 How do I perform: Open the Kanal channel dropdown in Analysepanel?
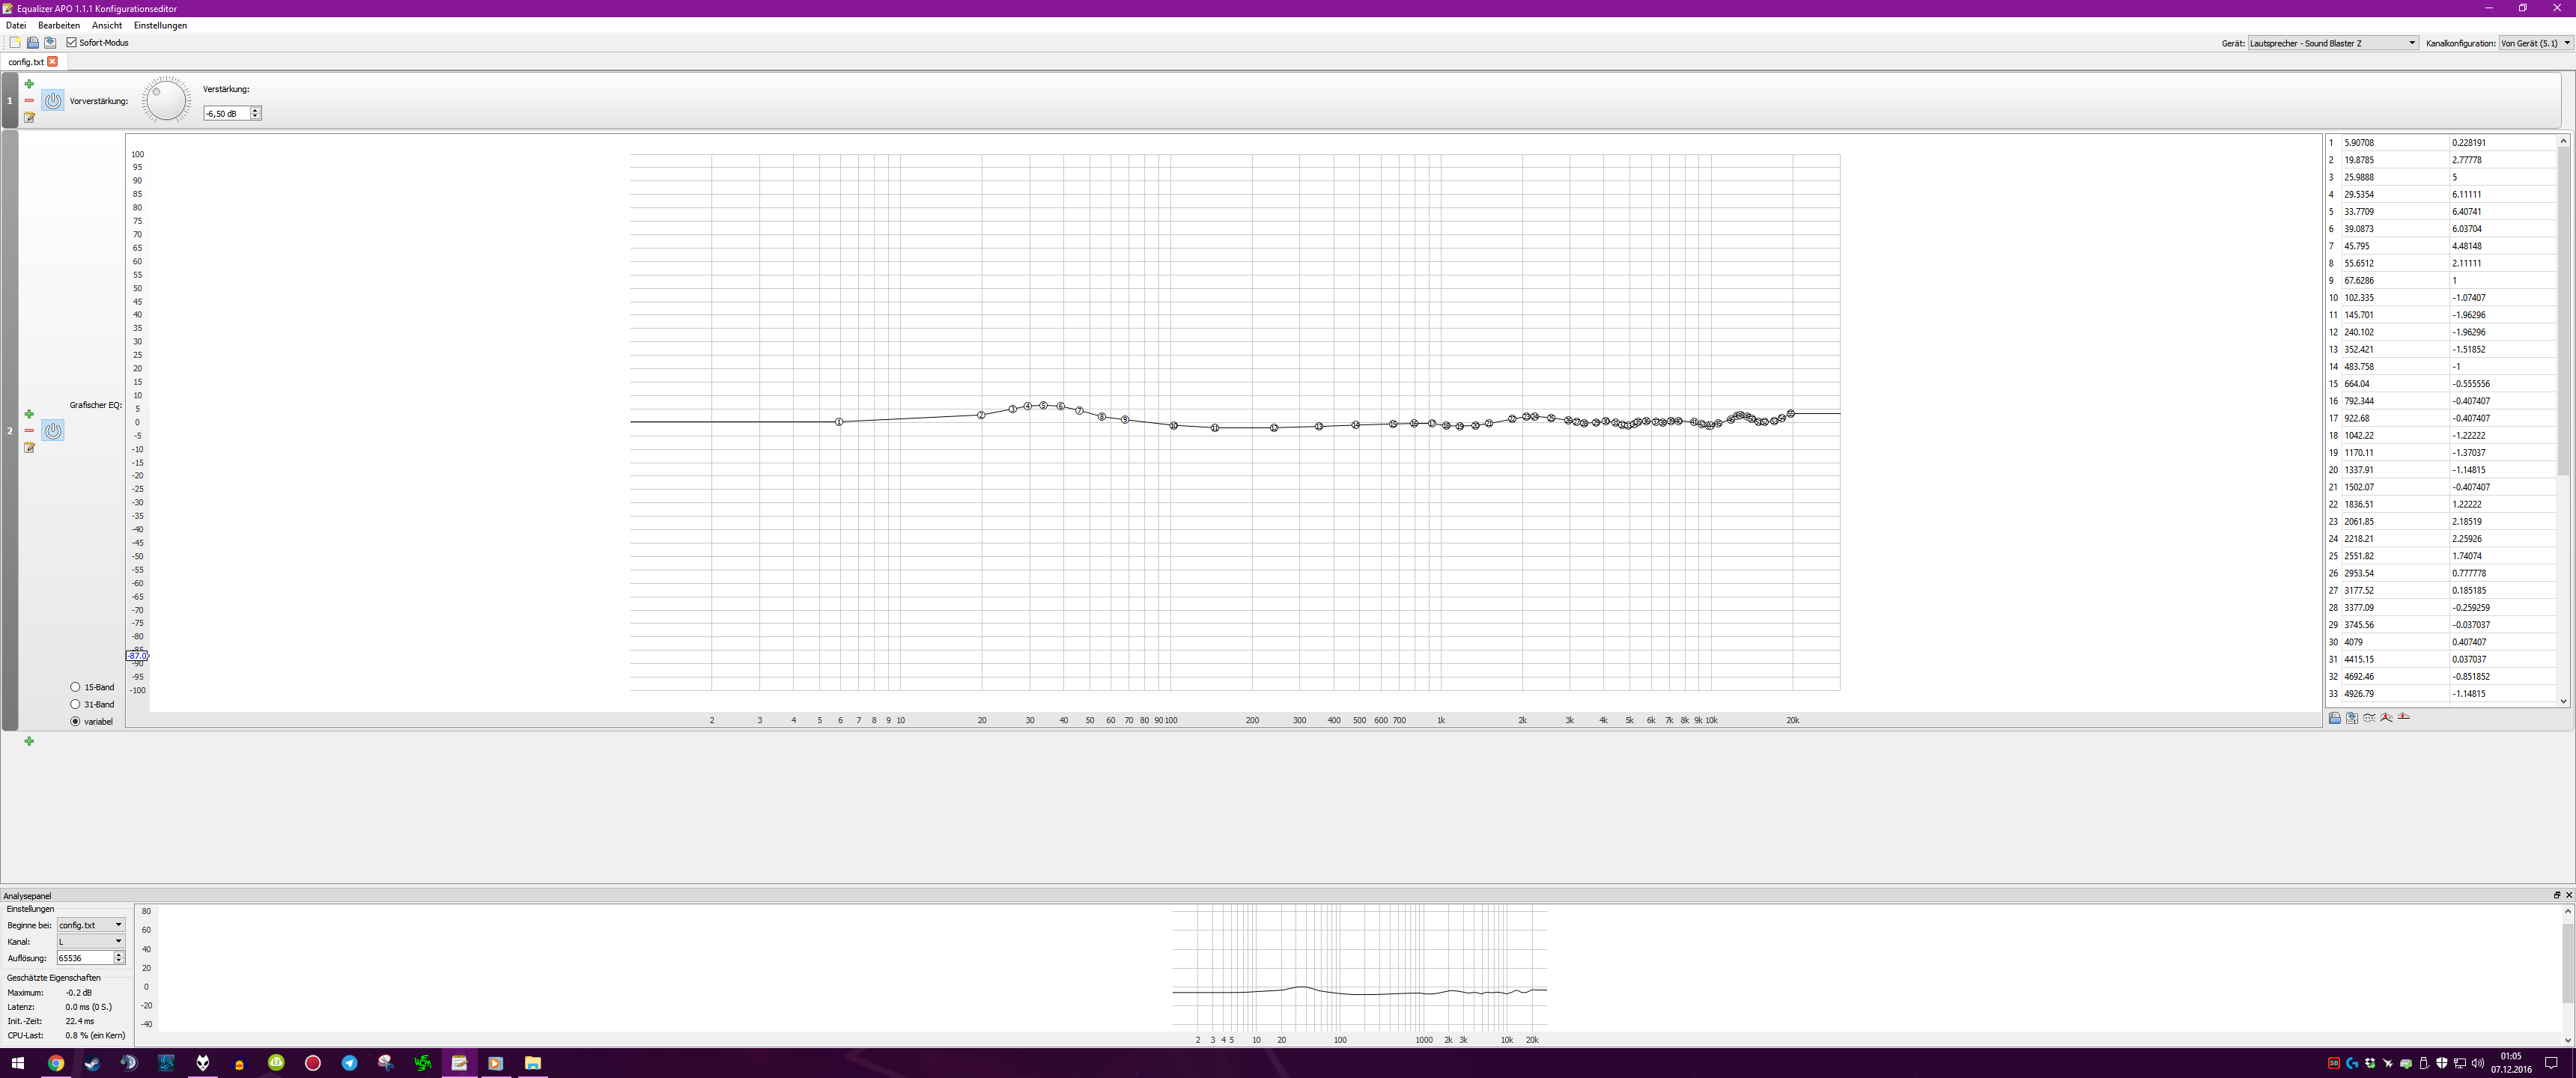point(90,941)
